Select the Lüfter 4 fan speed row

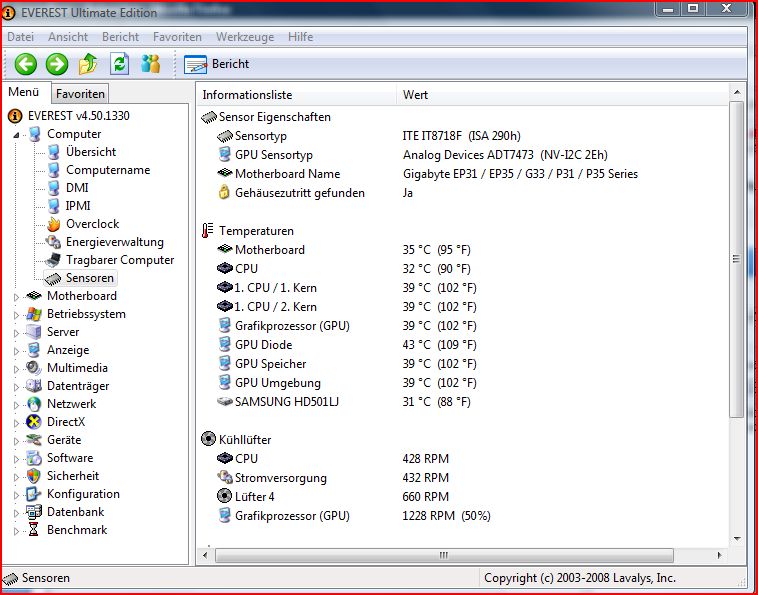coord(462,496)
